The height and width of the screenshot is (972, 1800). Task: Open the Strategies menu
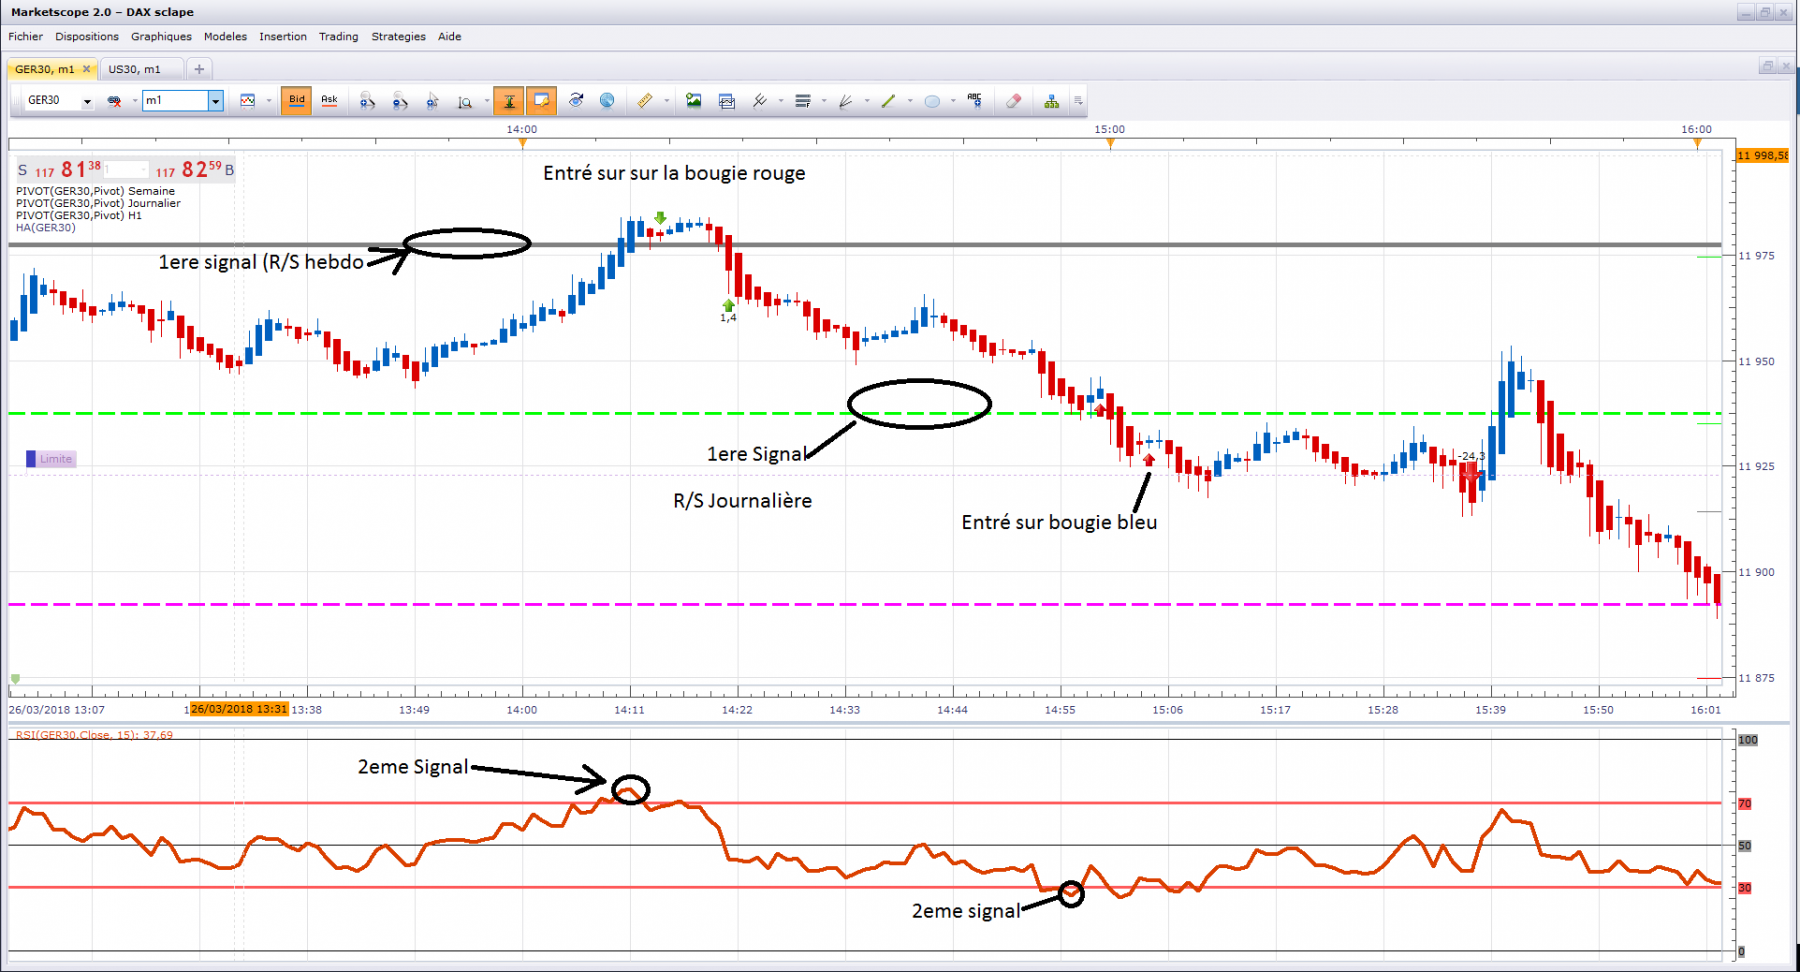point(398,37)
